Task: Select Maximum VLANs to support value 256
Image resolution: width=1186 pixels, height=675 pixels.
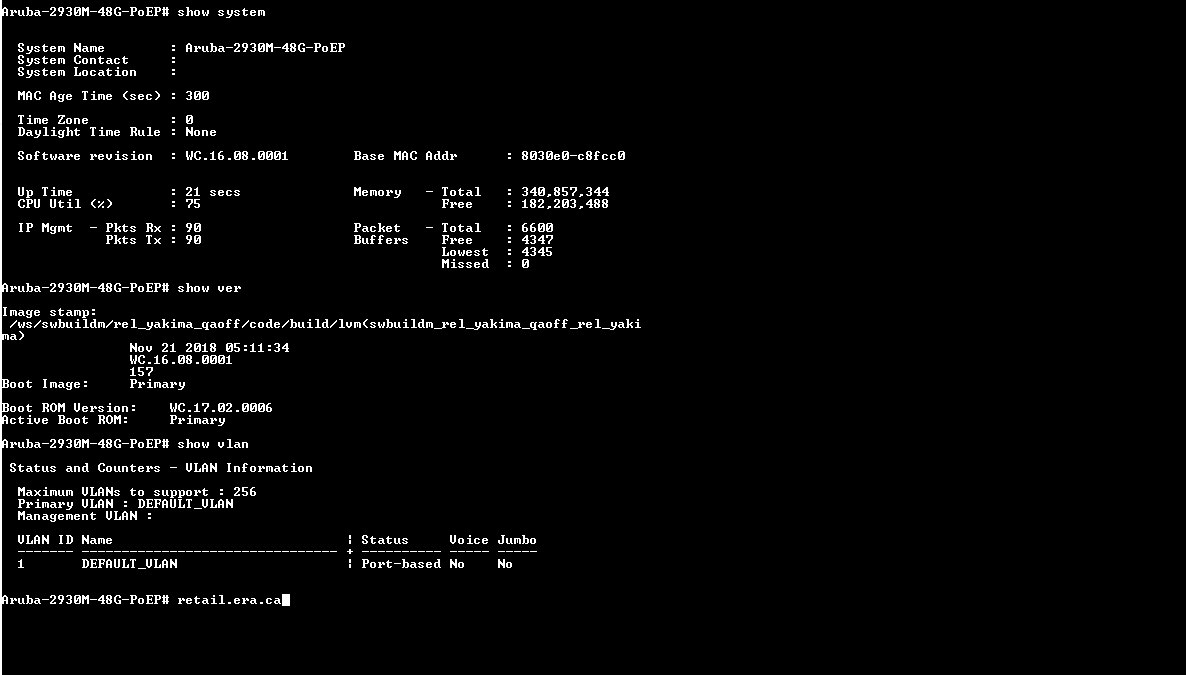Action: tap(244, 492)
